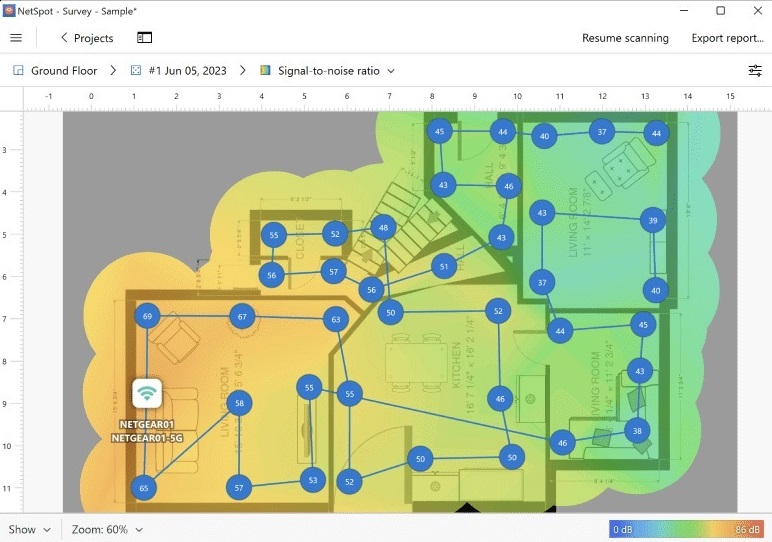Click Resume scanning

coord(625,38)
